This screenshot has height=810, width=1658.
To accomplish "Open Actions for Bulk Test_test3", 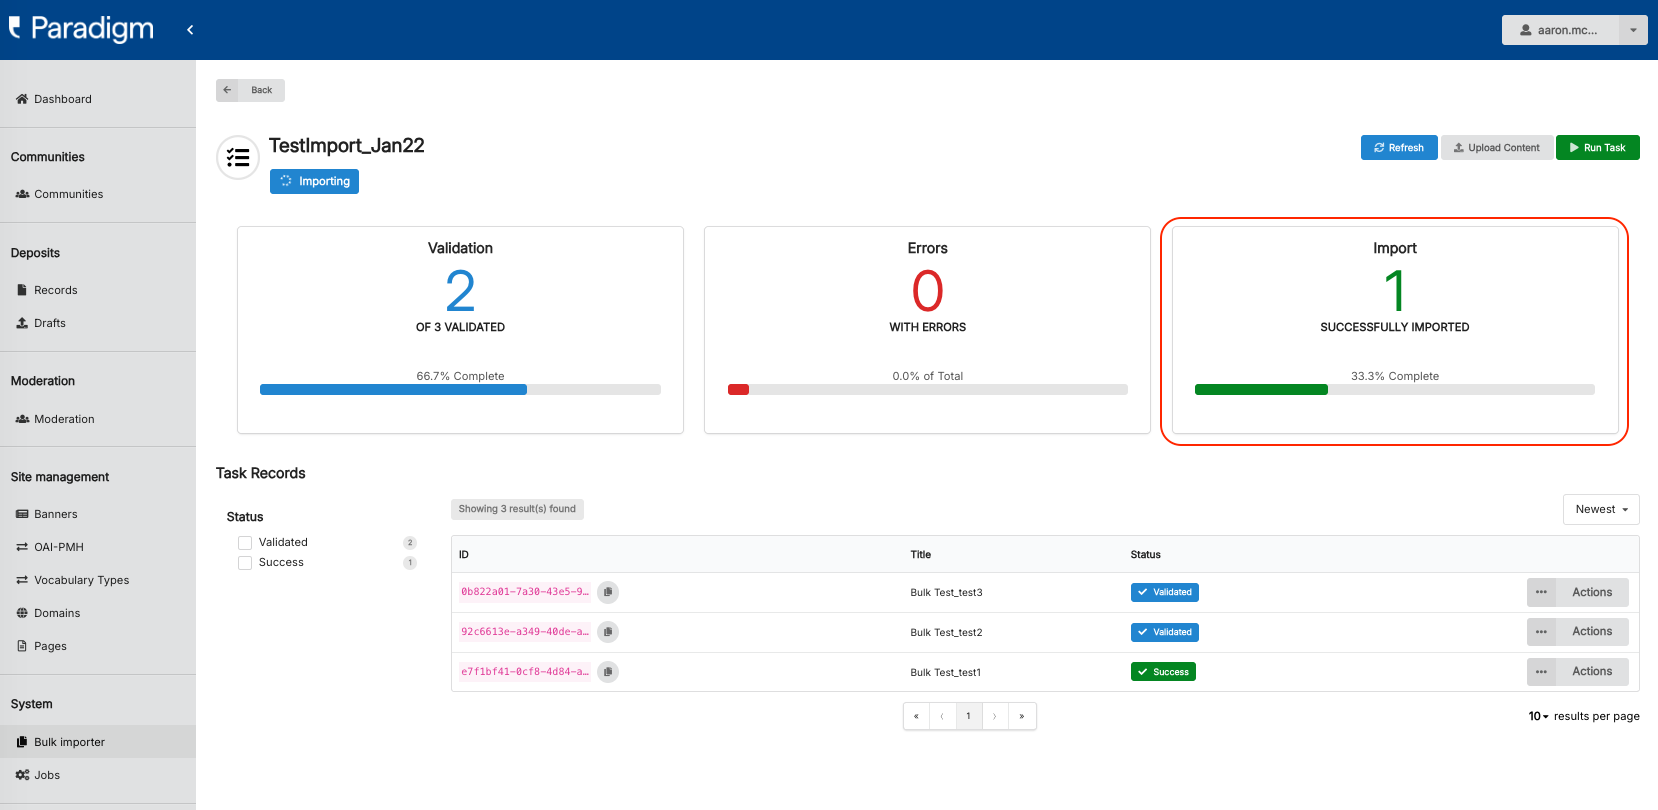I will 1592,592.
